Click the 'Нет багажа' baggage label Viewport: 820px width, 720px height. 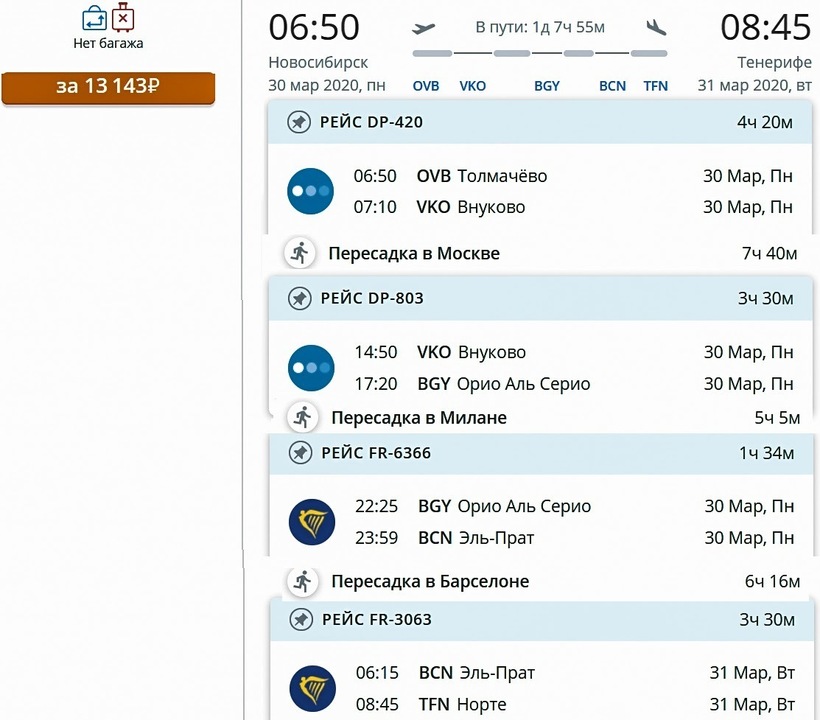coord(108,44)
